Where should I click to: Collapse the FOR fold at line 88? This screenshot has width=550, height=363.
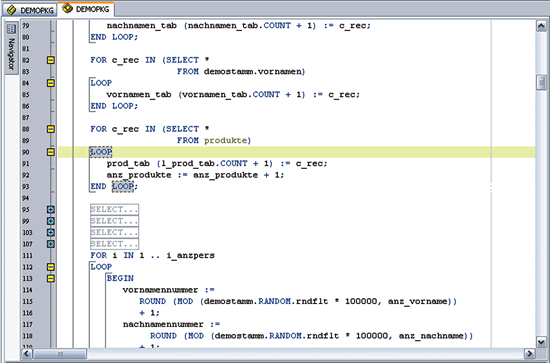coord(51,129)
